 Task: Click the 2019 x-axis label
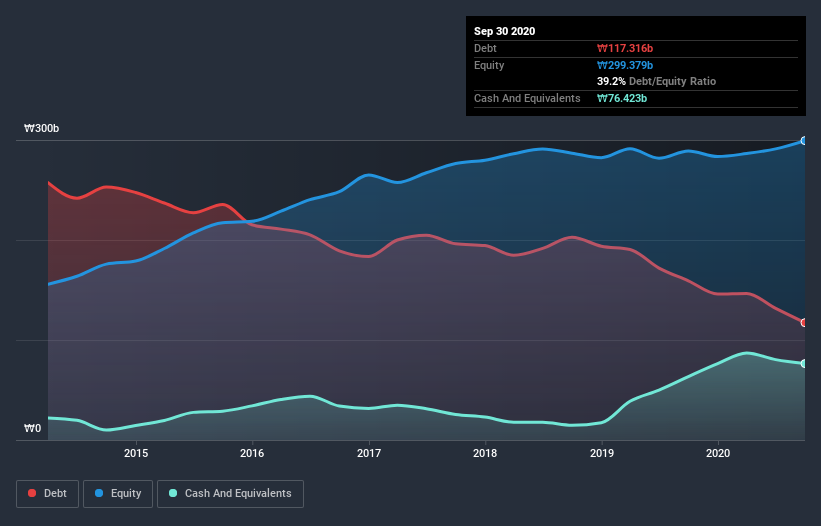click(x=602, y=453)
